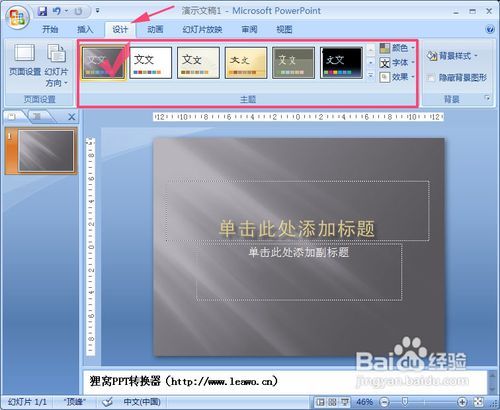Expand the Quick Access Toolbar customize arrow
The image size is (500, 410).
tap(98, 11)
